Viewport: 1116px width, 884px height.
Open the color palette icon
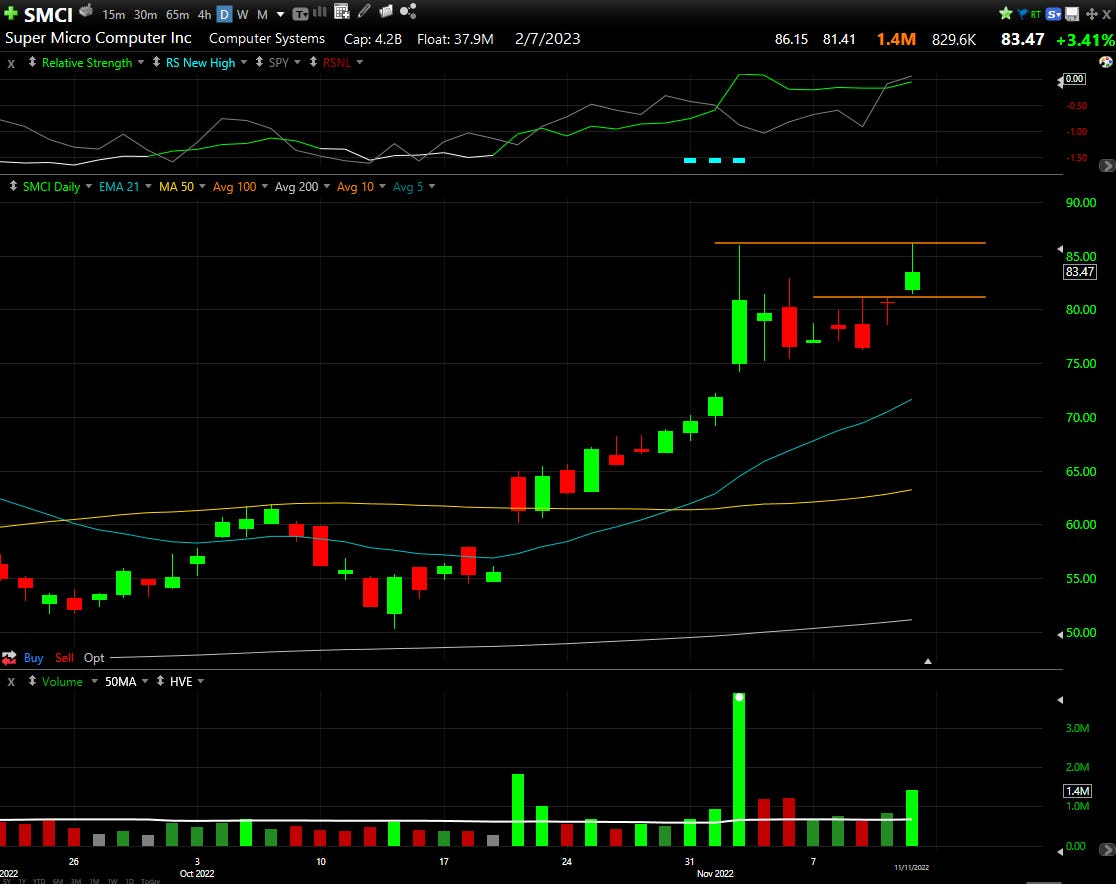[1105, 62]
